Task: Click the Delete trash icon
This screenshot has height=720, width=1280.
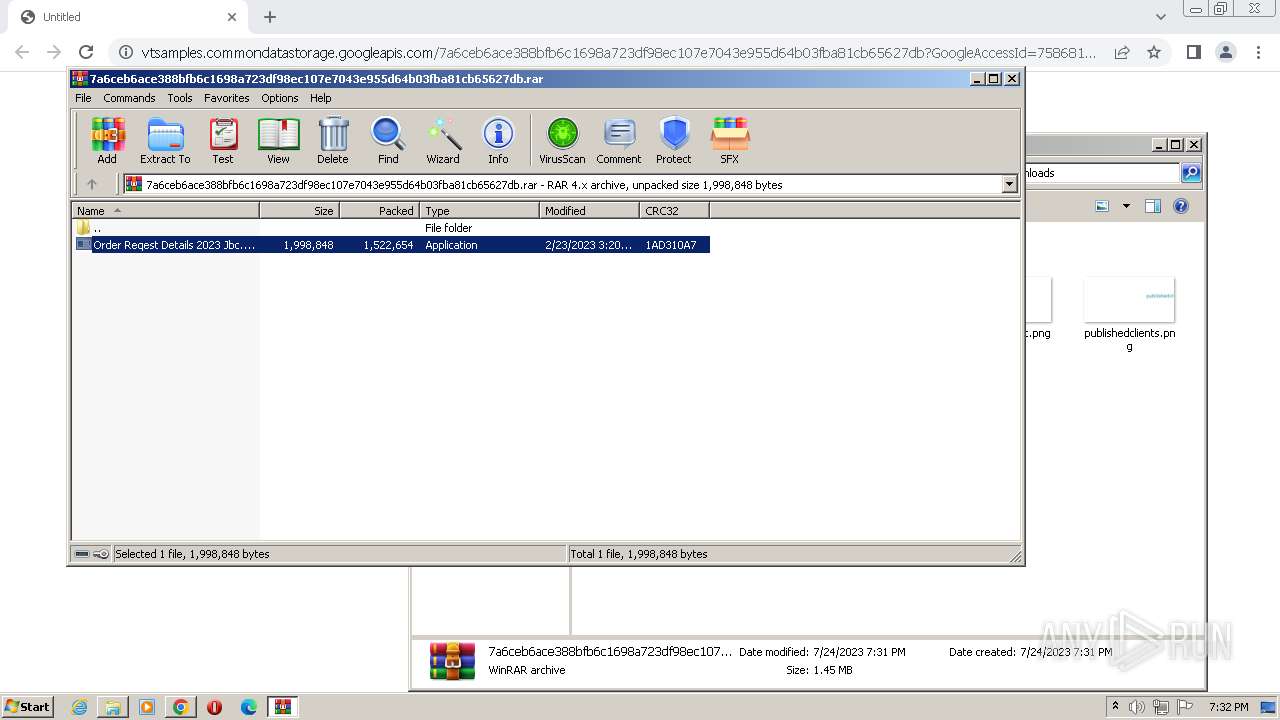Action: tap(333, 140)
